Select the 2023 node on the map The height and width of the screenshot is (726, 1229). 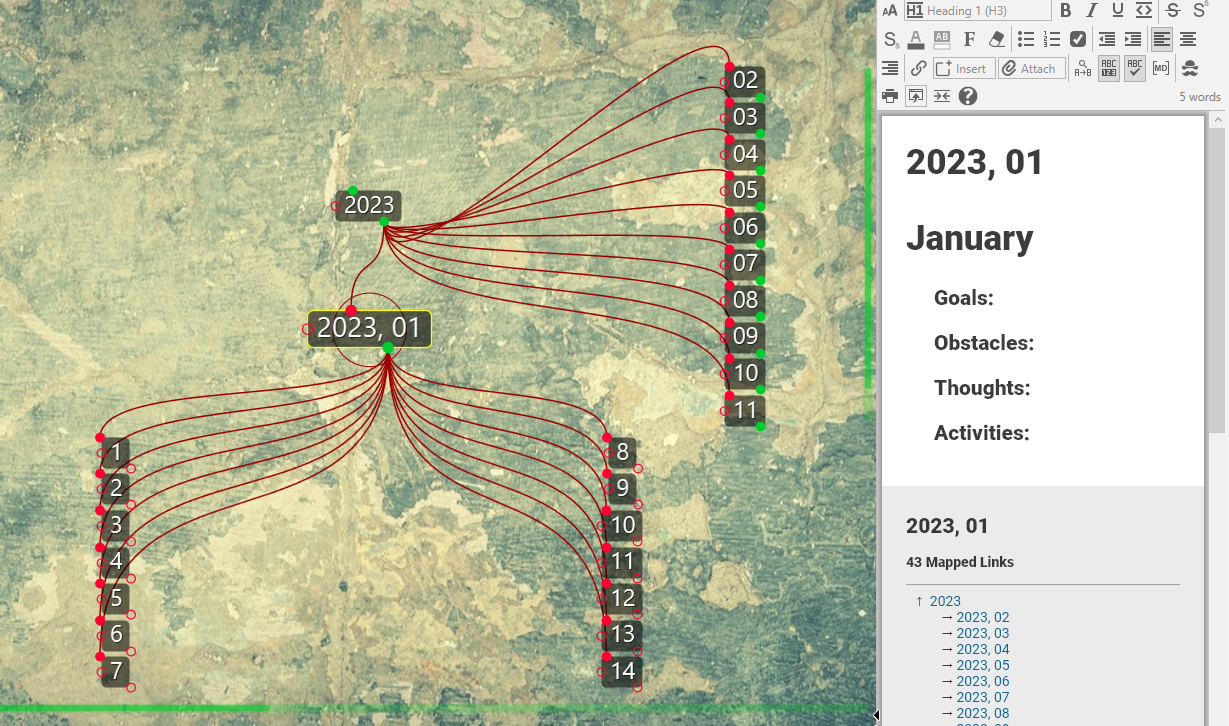pos(369,206)
